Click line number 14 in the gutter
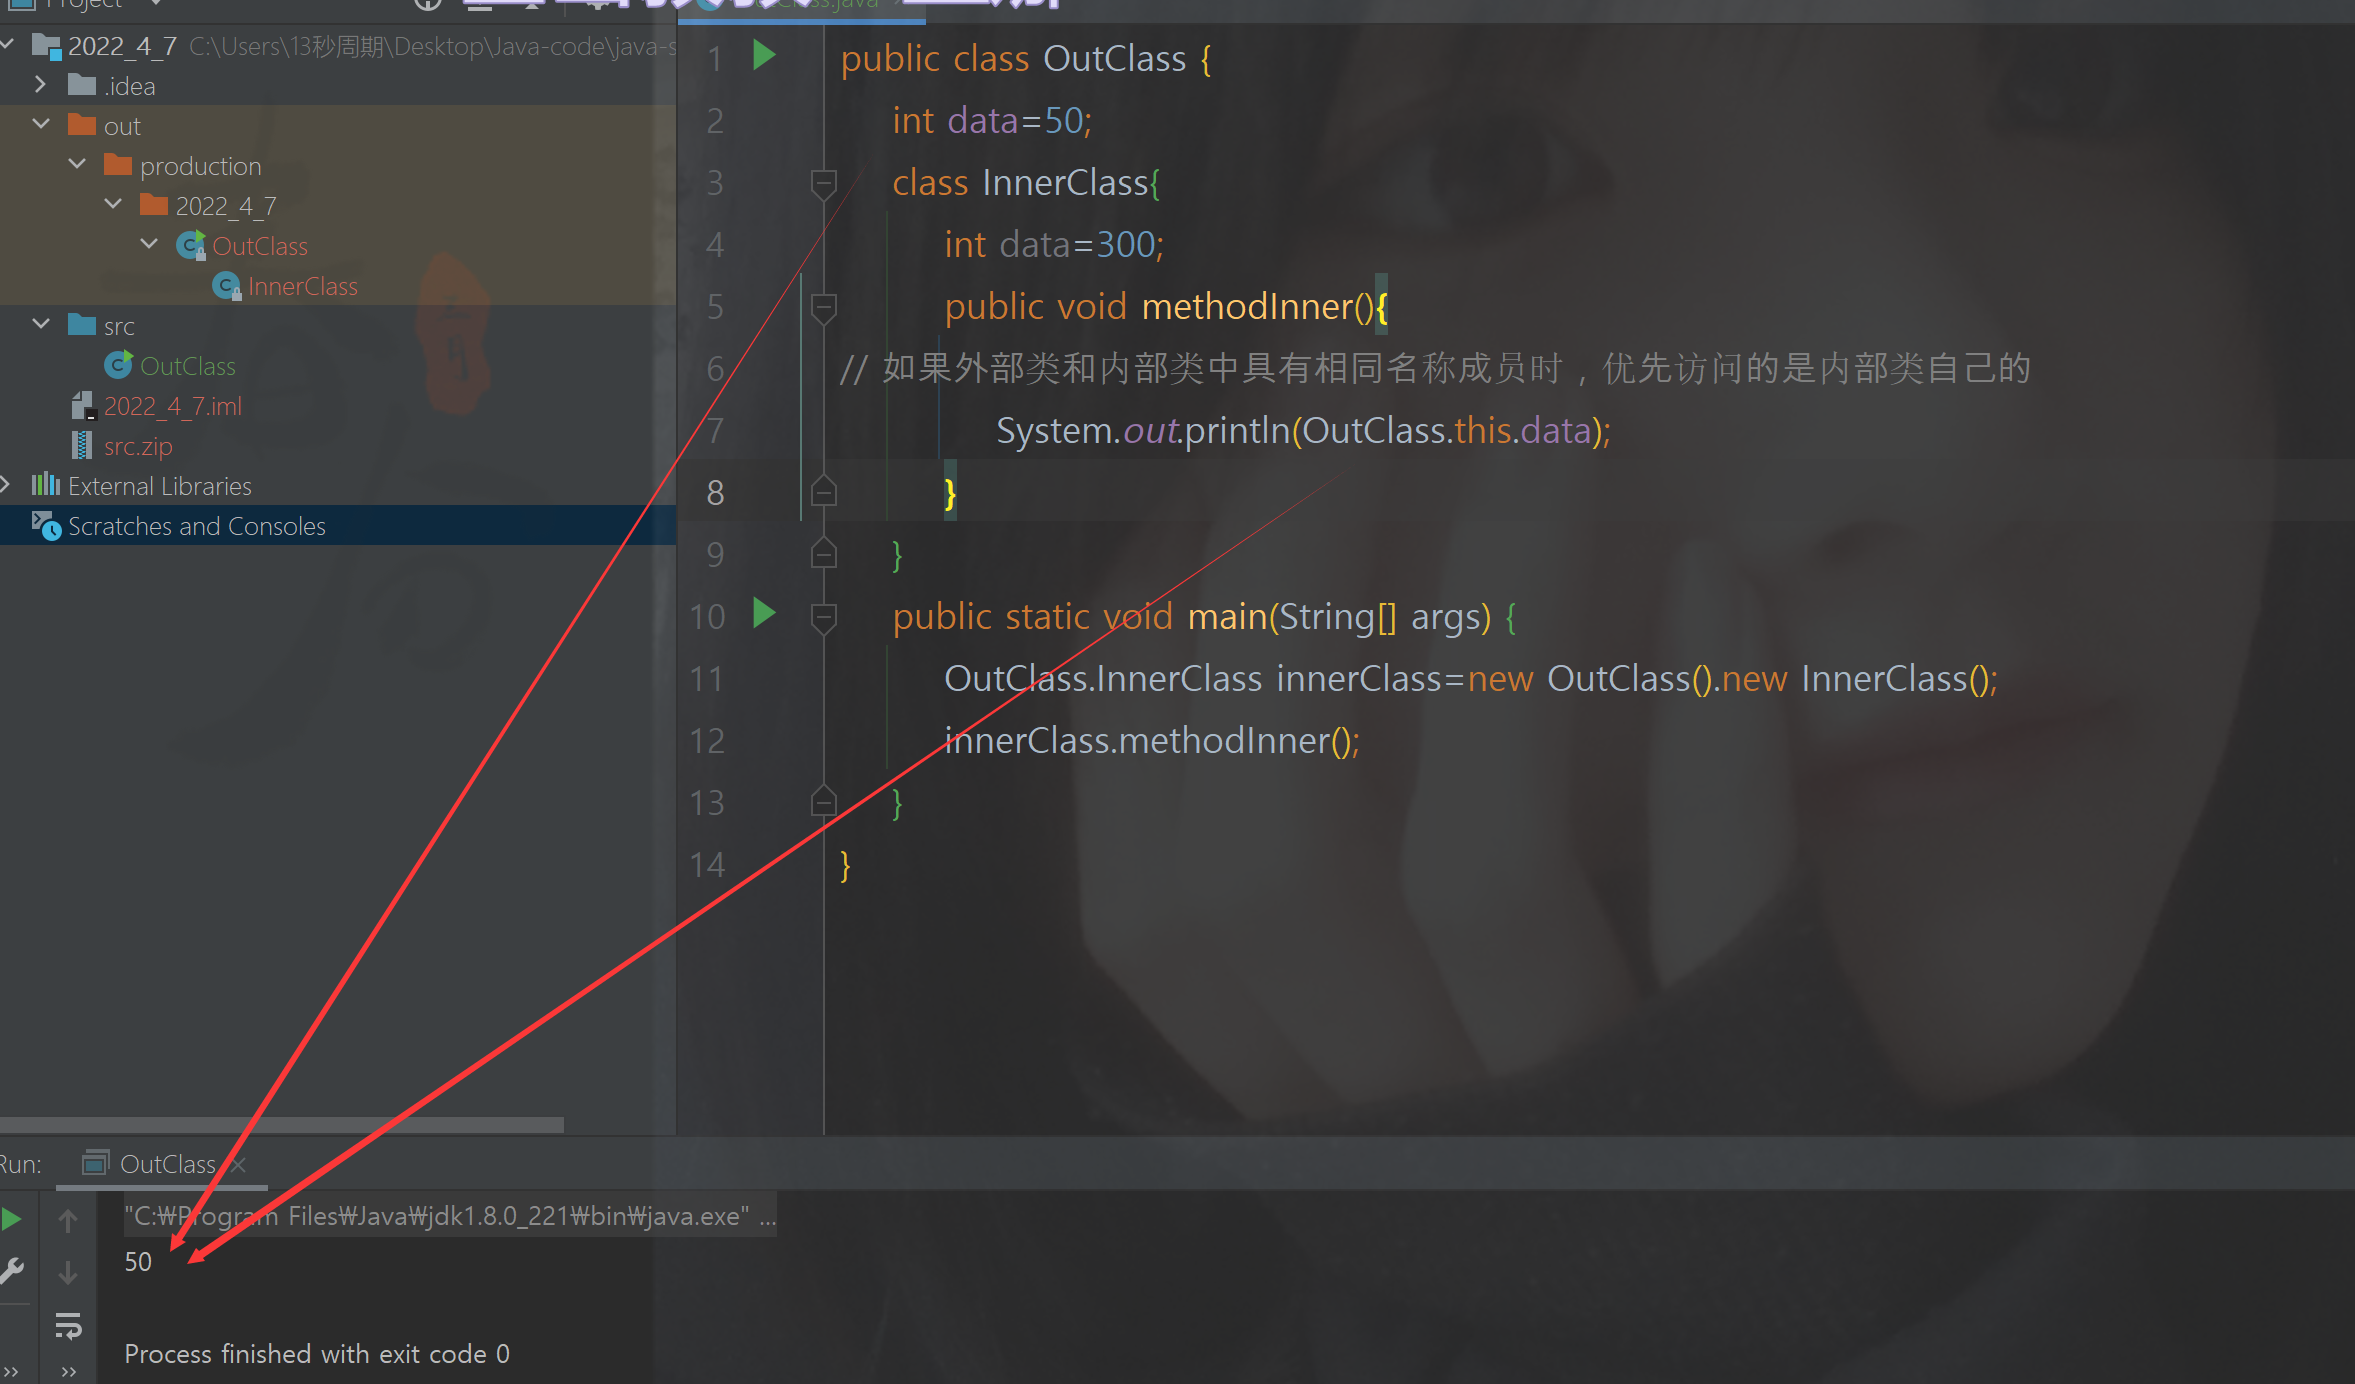This screenshot has width=2355, height=1384. (707, 864)
